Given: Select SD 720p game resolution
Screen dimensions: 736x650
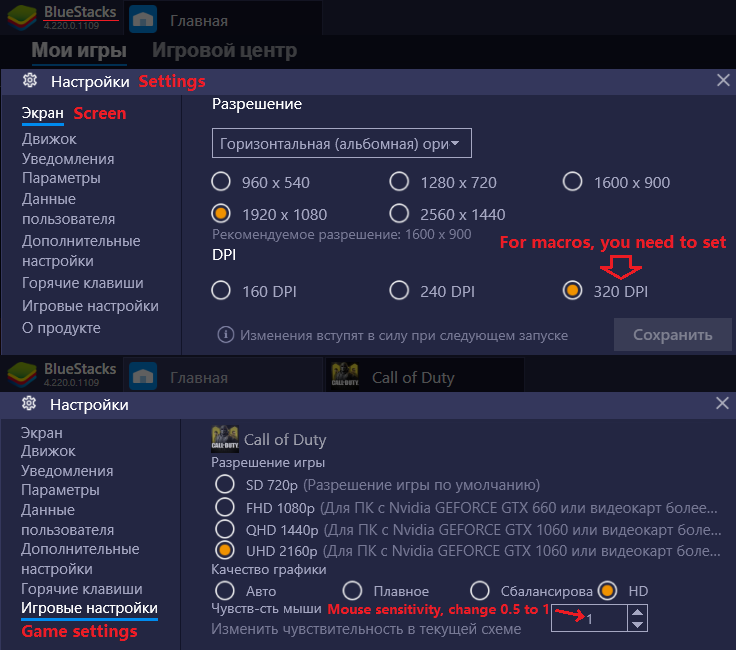Looking at the screenshot, I should (225, 484).
